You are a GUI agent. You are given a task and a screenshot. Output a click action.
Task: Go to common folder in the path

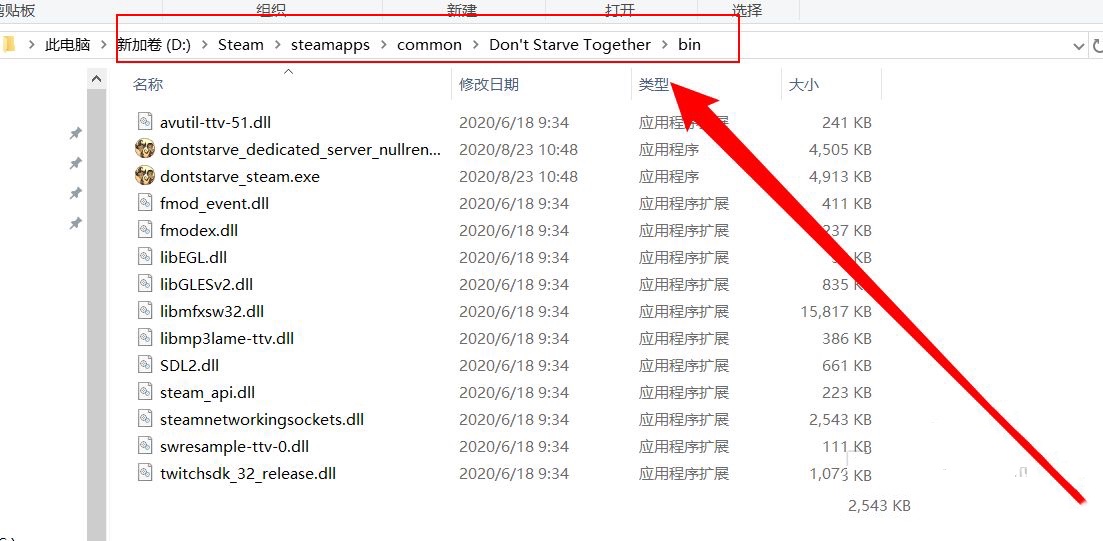point(429,45)
